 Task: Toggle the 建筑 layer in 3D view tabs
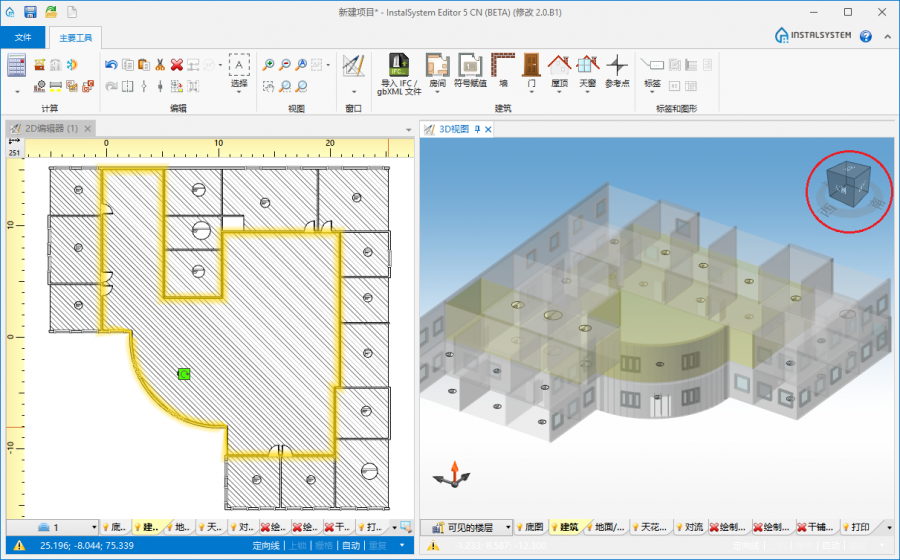coord(565,527)
